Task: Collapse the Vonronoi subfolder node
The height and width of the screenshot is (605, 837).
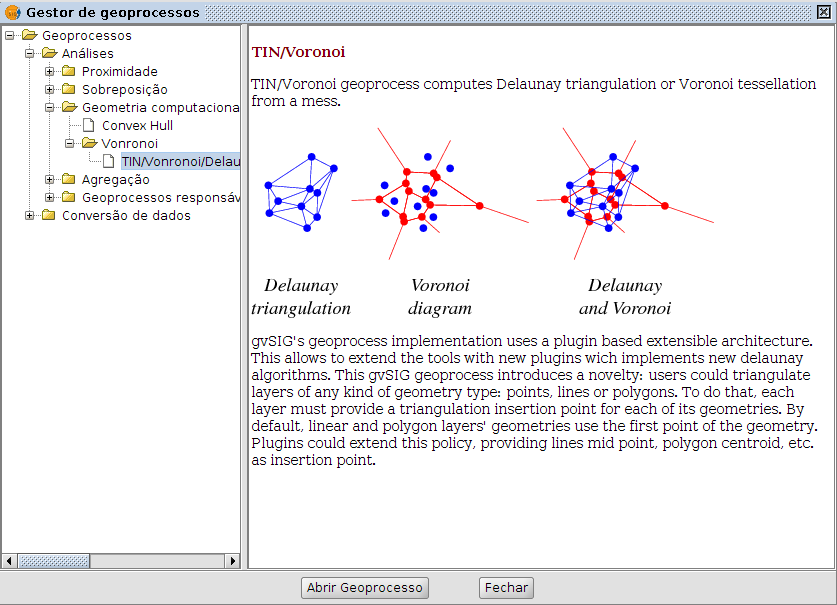Action: pyautogui.click(x=70, y=144)
